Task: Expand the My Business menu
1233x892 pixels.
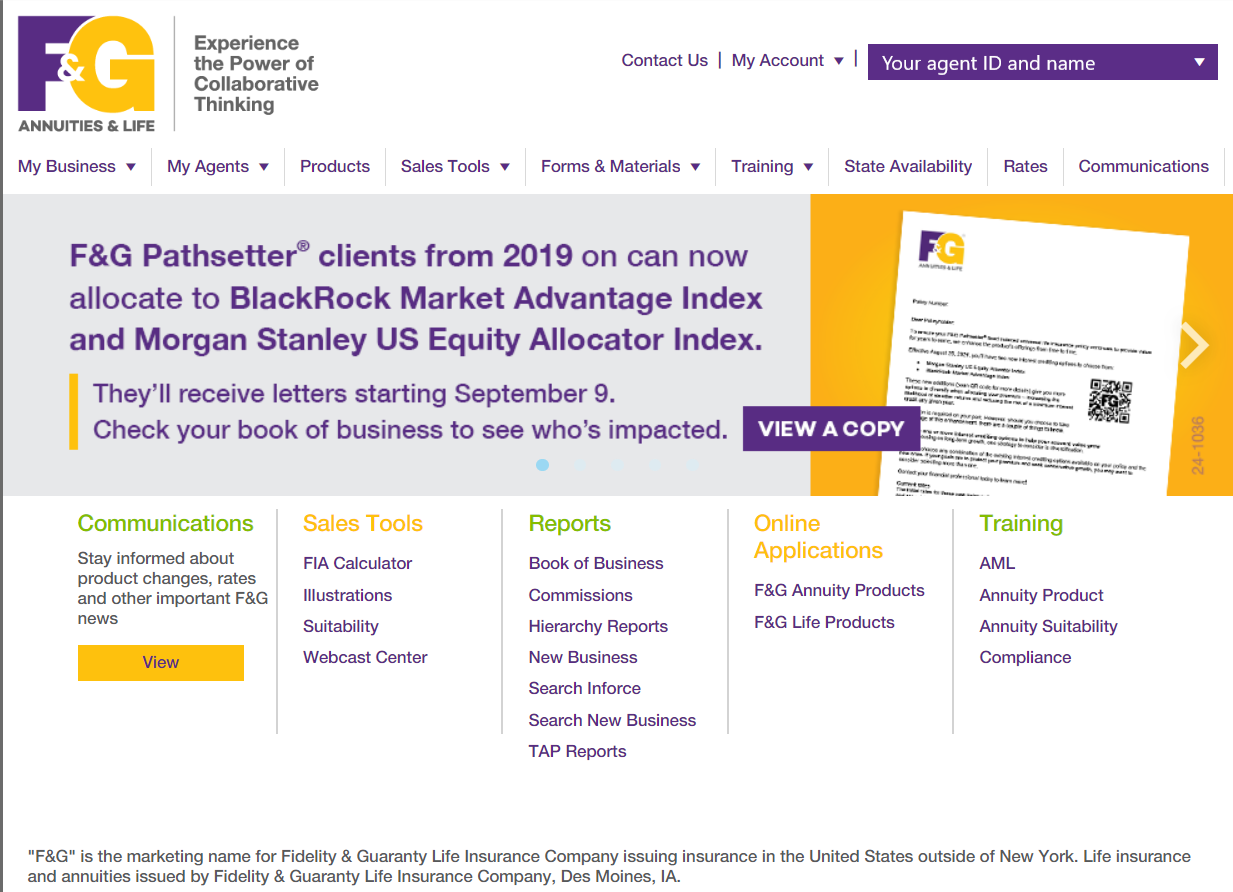Action: click(x=77, y=166)
